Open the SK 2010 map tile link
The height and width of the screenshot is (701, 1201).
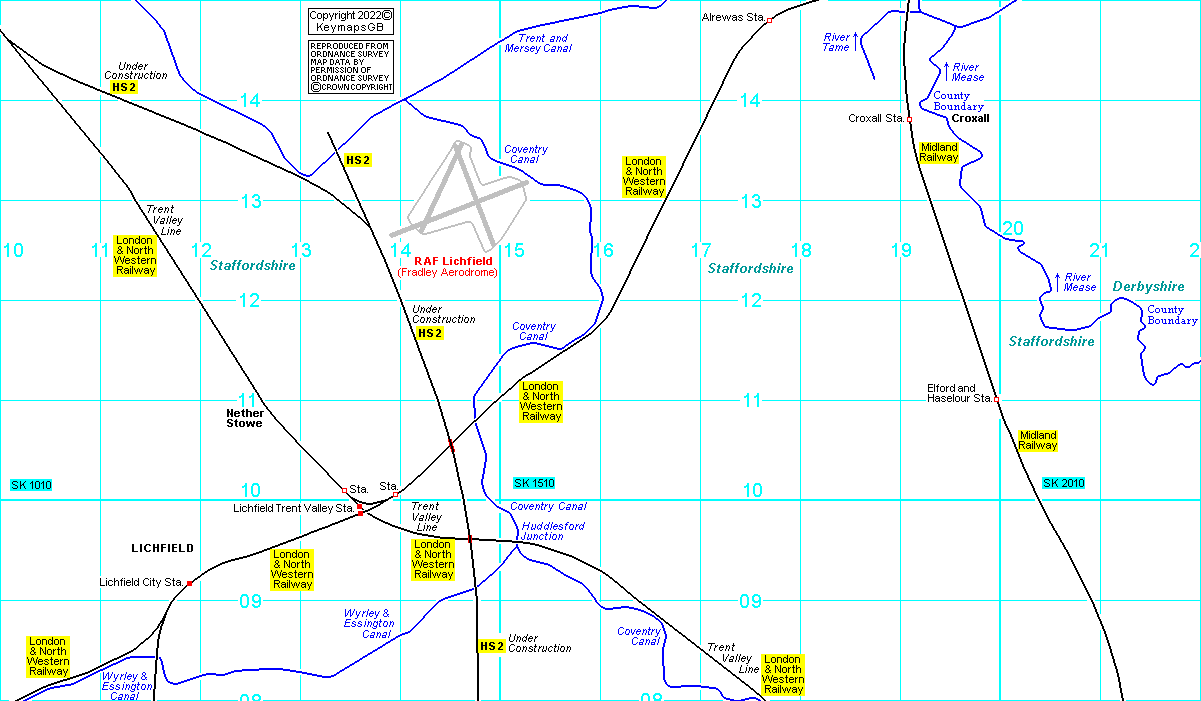pyautogui.click(x=1063, y=483)
